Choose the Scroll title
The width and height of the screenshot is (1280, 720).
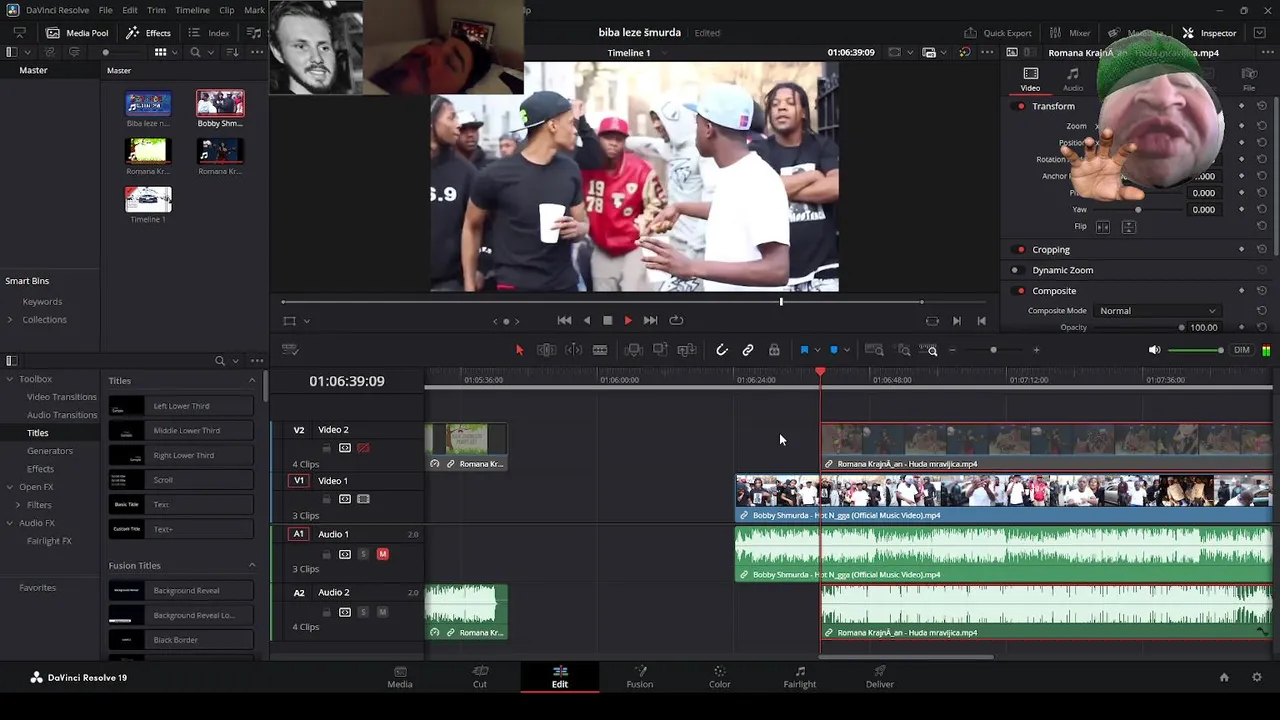[x=181, y=480]
